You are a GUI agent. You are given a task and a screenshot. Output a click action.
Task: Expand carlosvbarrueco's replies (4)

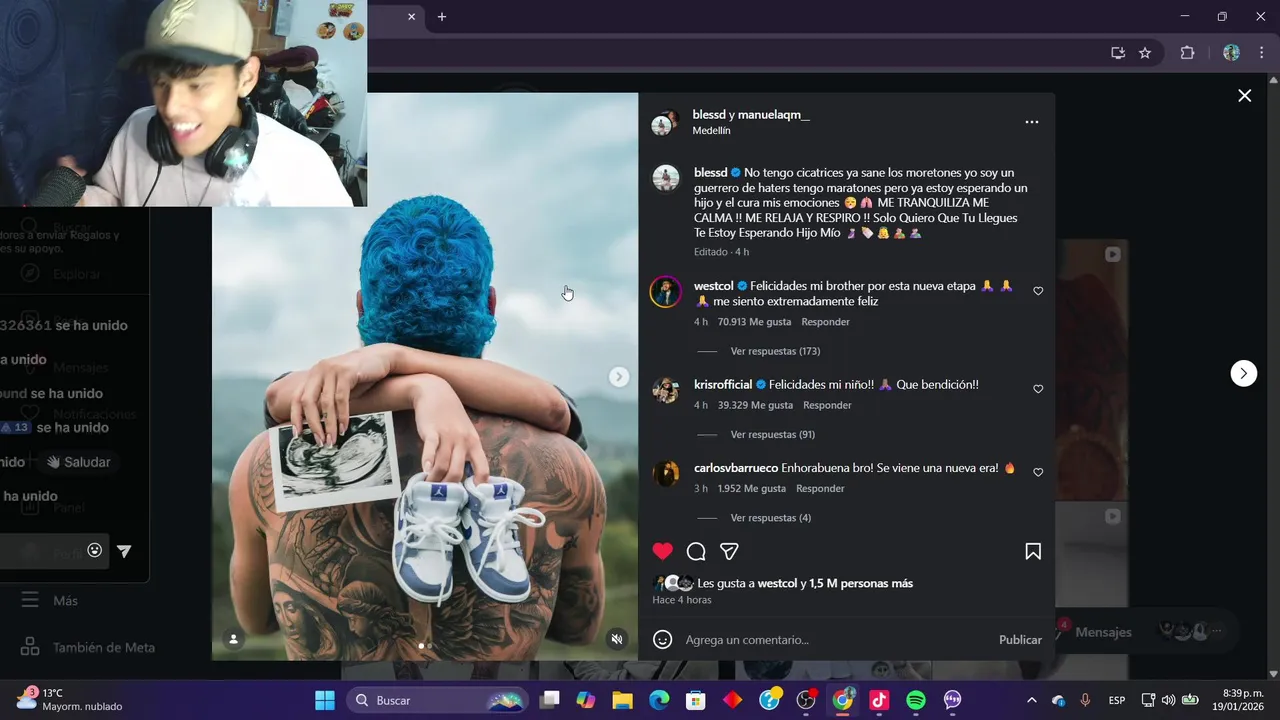[x=771, y=518]
